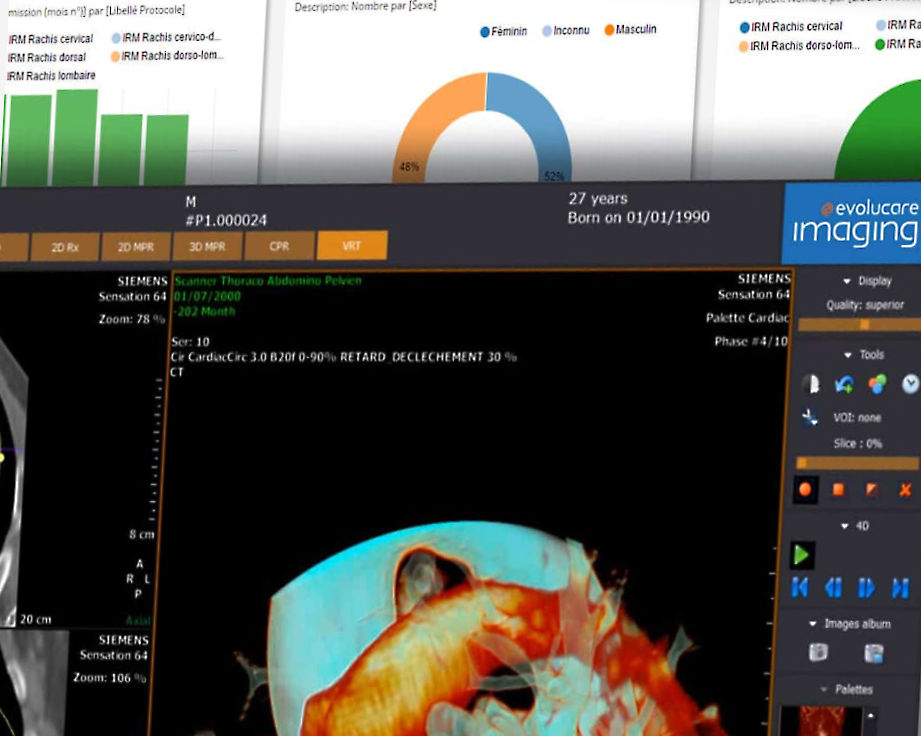Viewport: 921px width, 736px height.
Task: Toggle IRM Rachis dorso-lom... in bar chart legend
Action: (167, 56)
